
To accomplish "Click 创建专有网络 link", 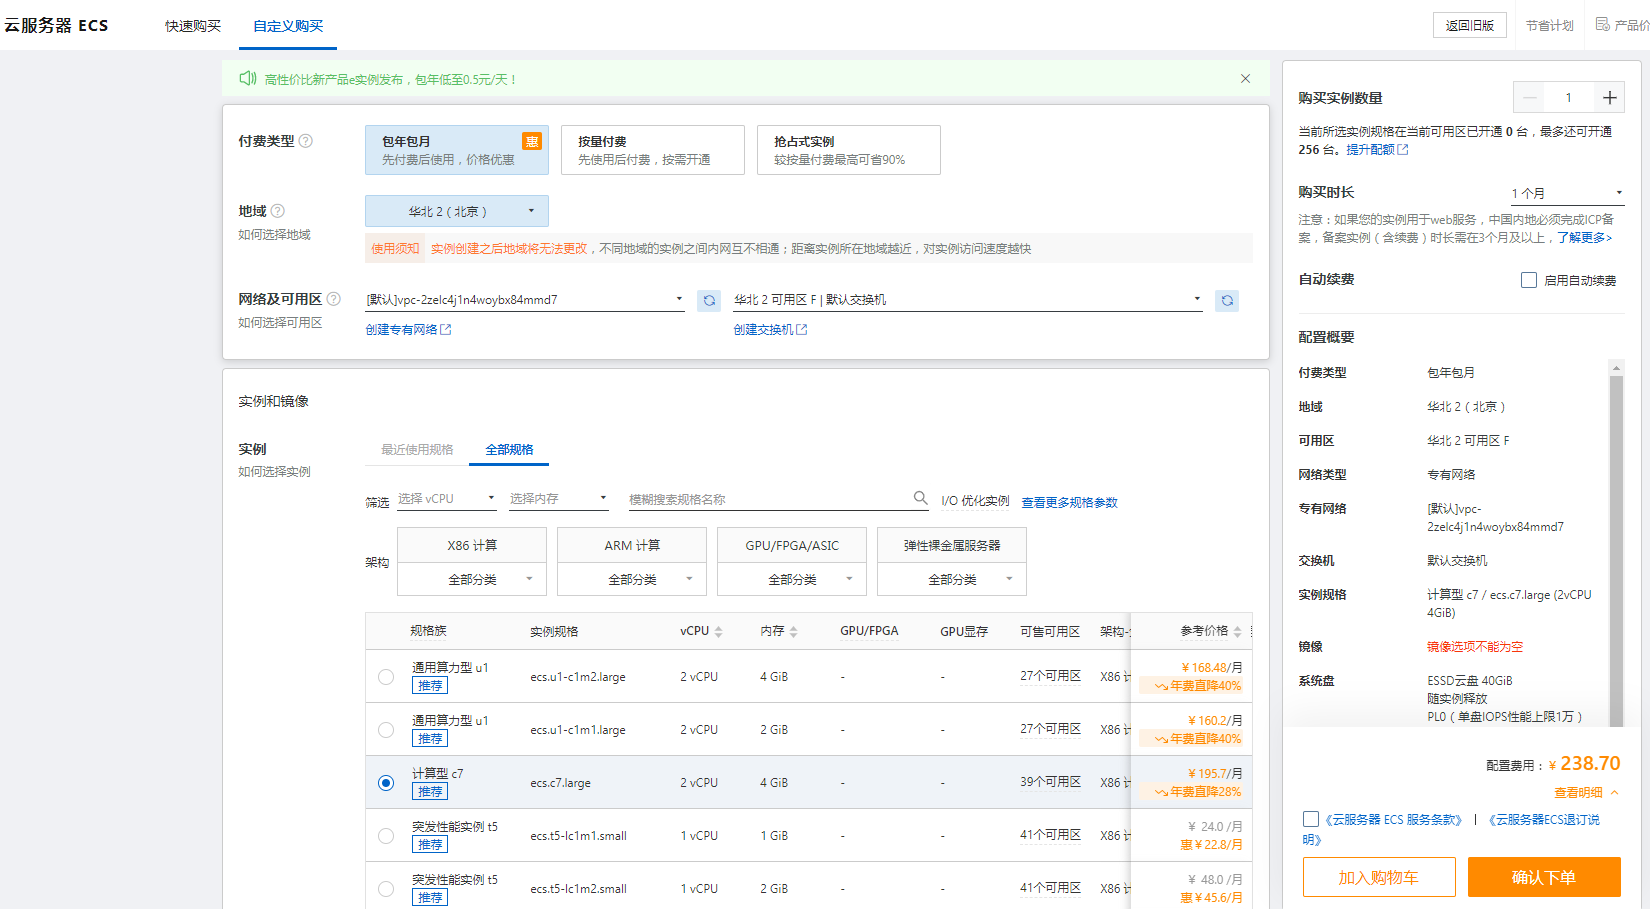I will (408, 330).
